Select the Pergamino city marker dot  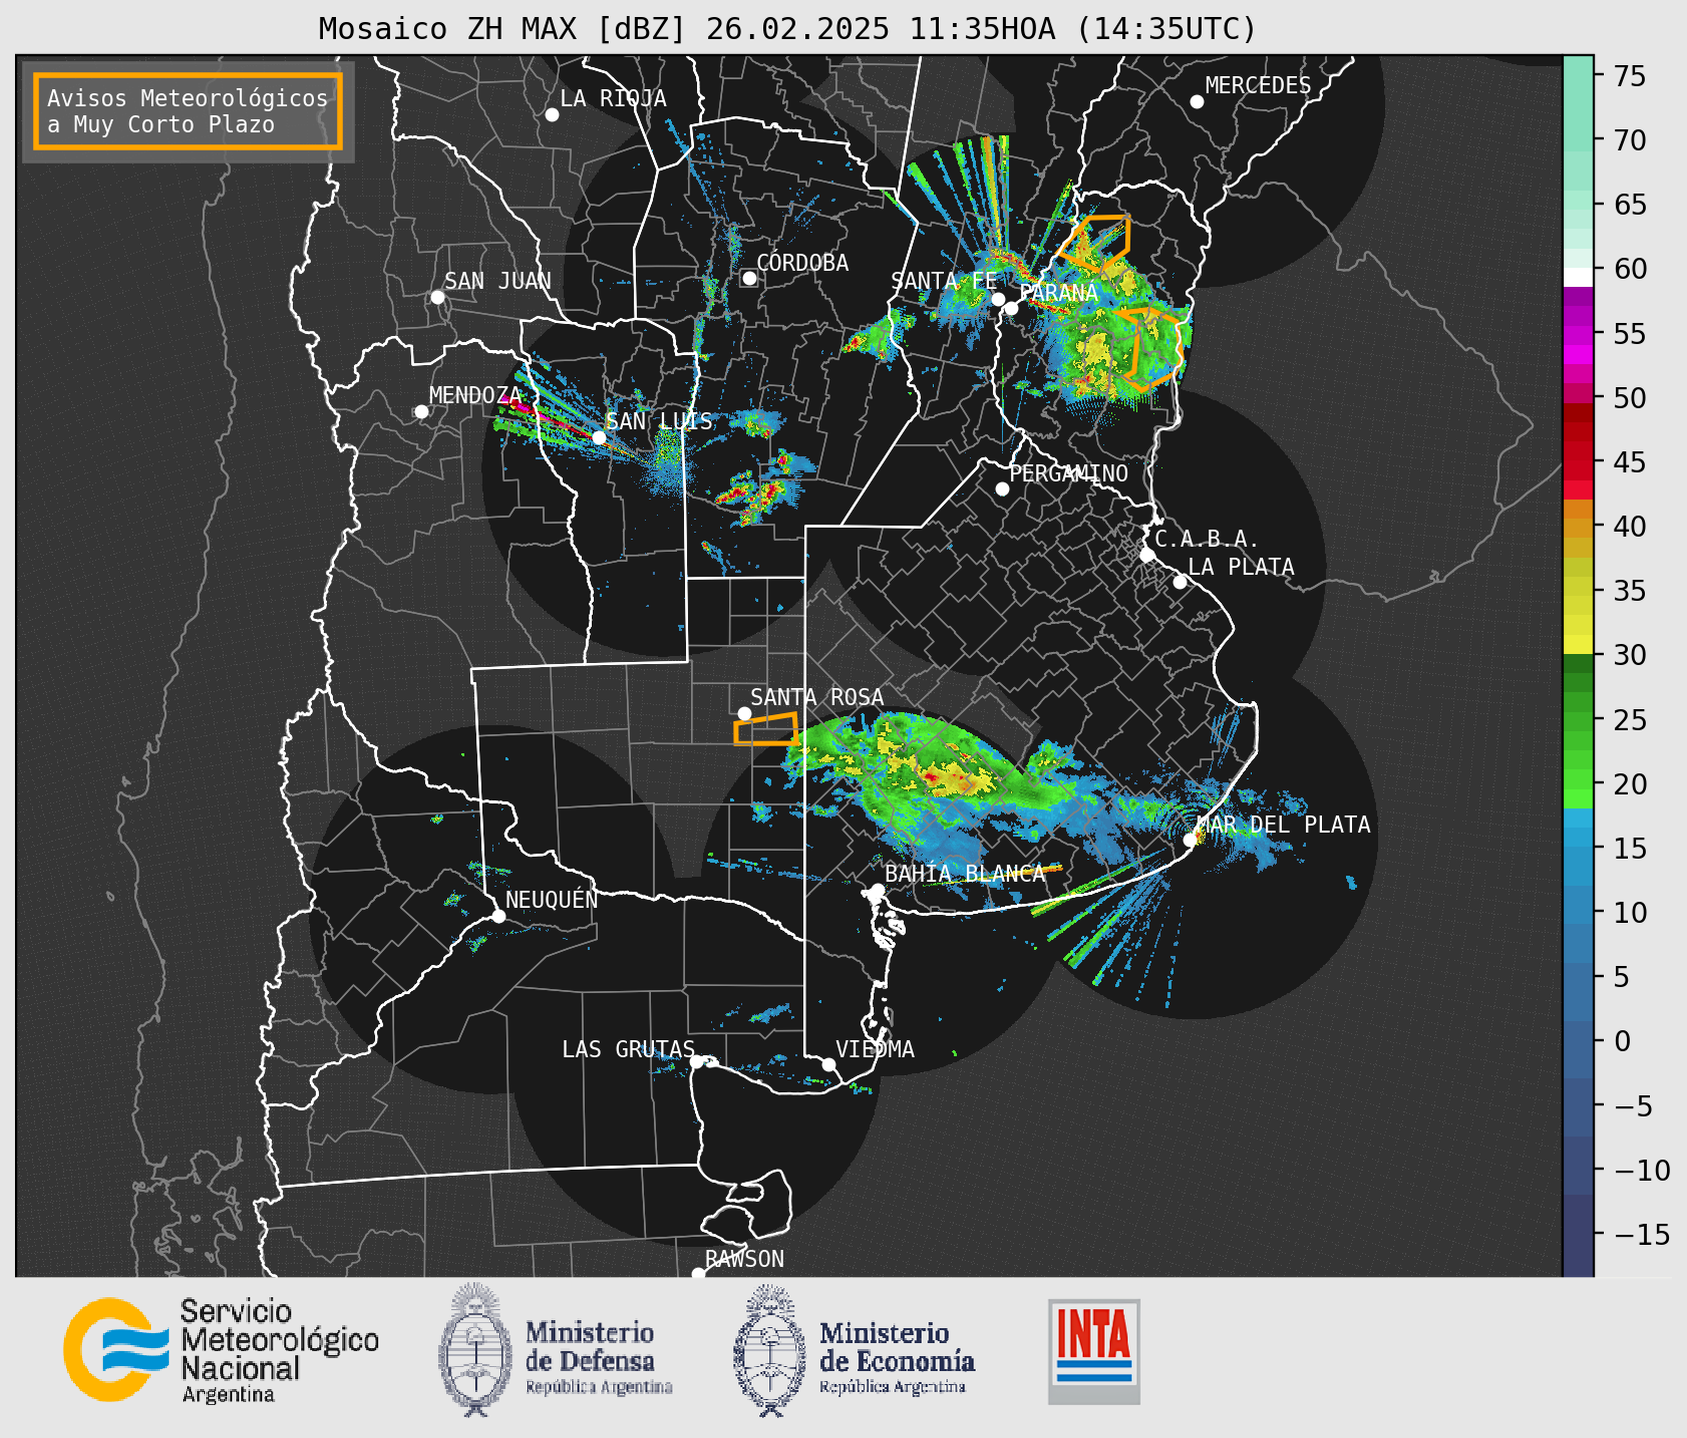1002,489
